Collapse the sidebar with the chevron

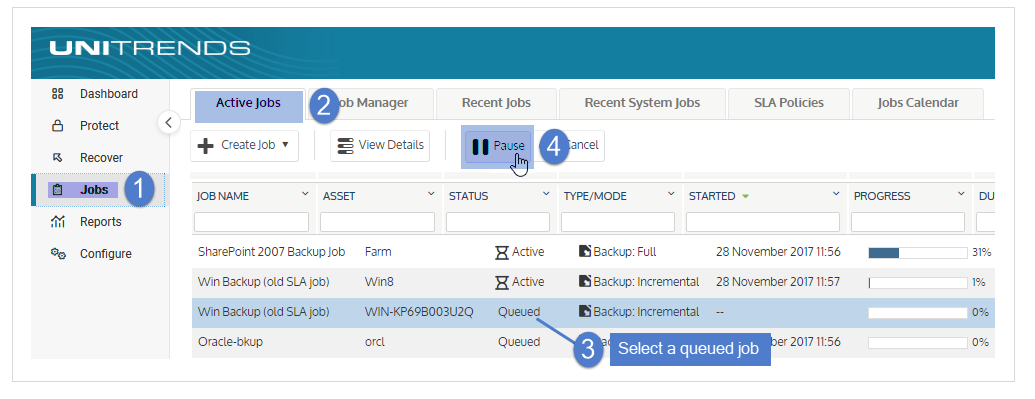169,122
